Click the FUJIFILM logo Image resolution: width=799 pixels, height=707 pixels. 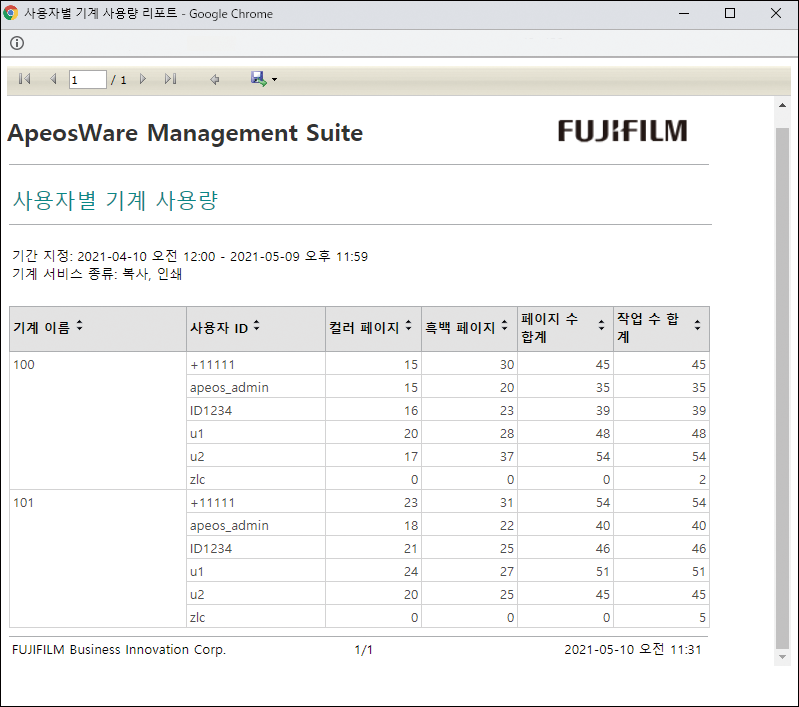click(622, 131)
